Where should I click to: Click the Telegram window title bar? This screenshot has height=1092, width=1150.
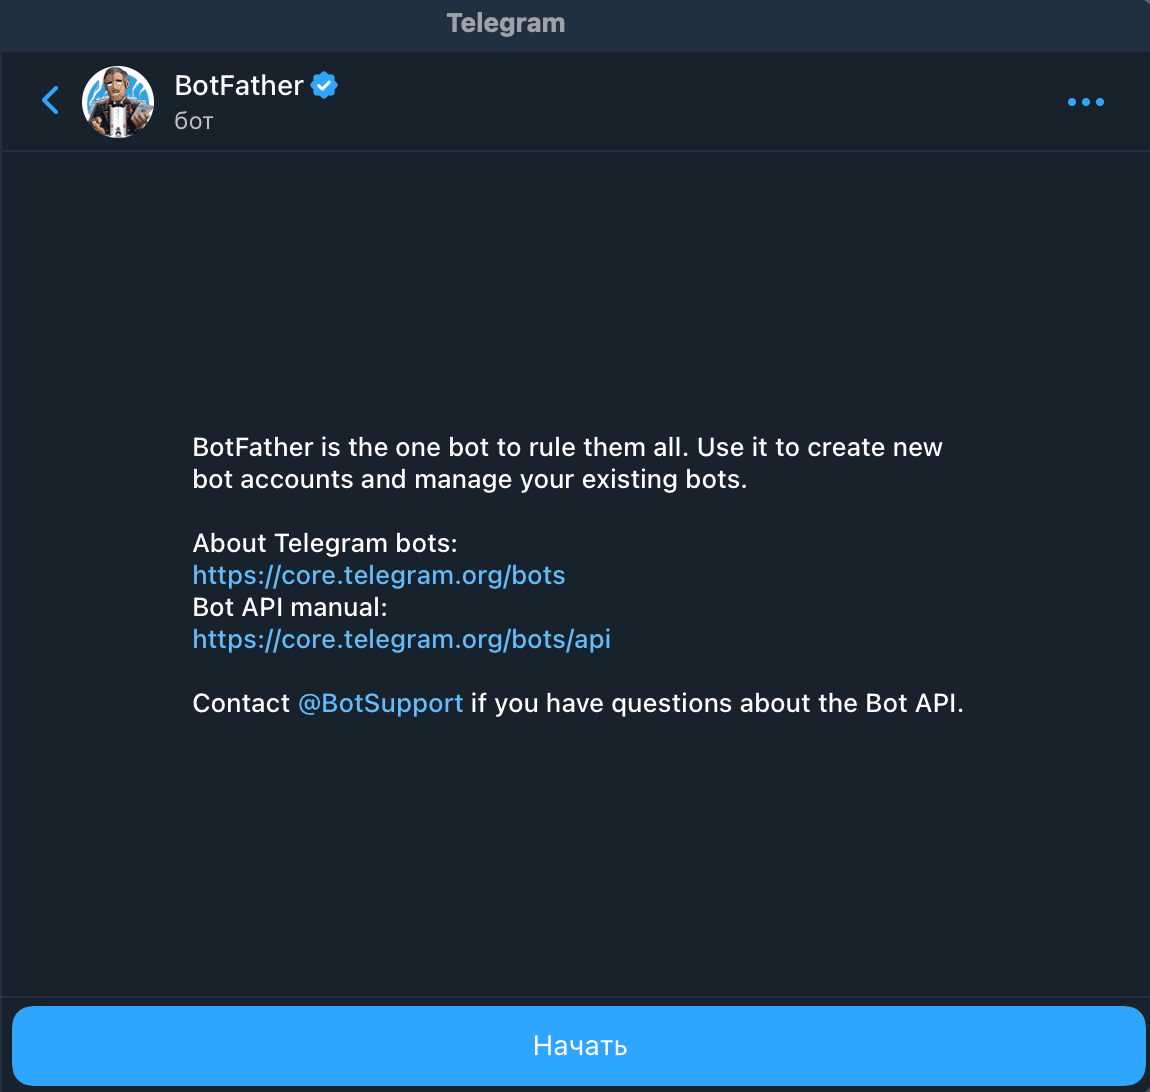coord(506,23)
